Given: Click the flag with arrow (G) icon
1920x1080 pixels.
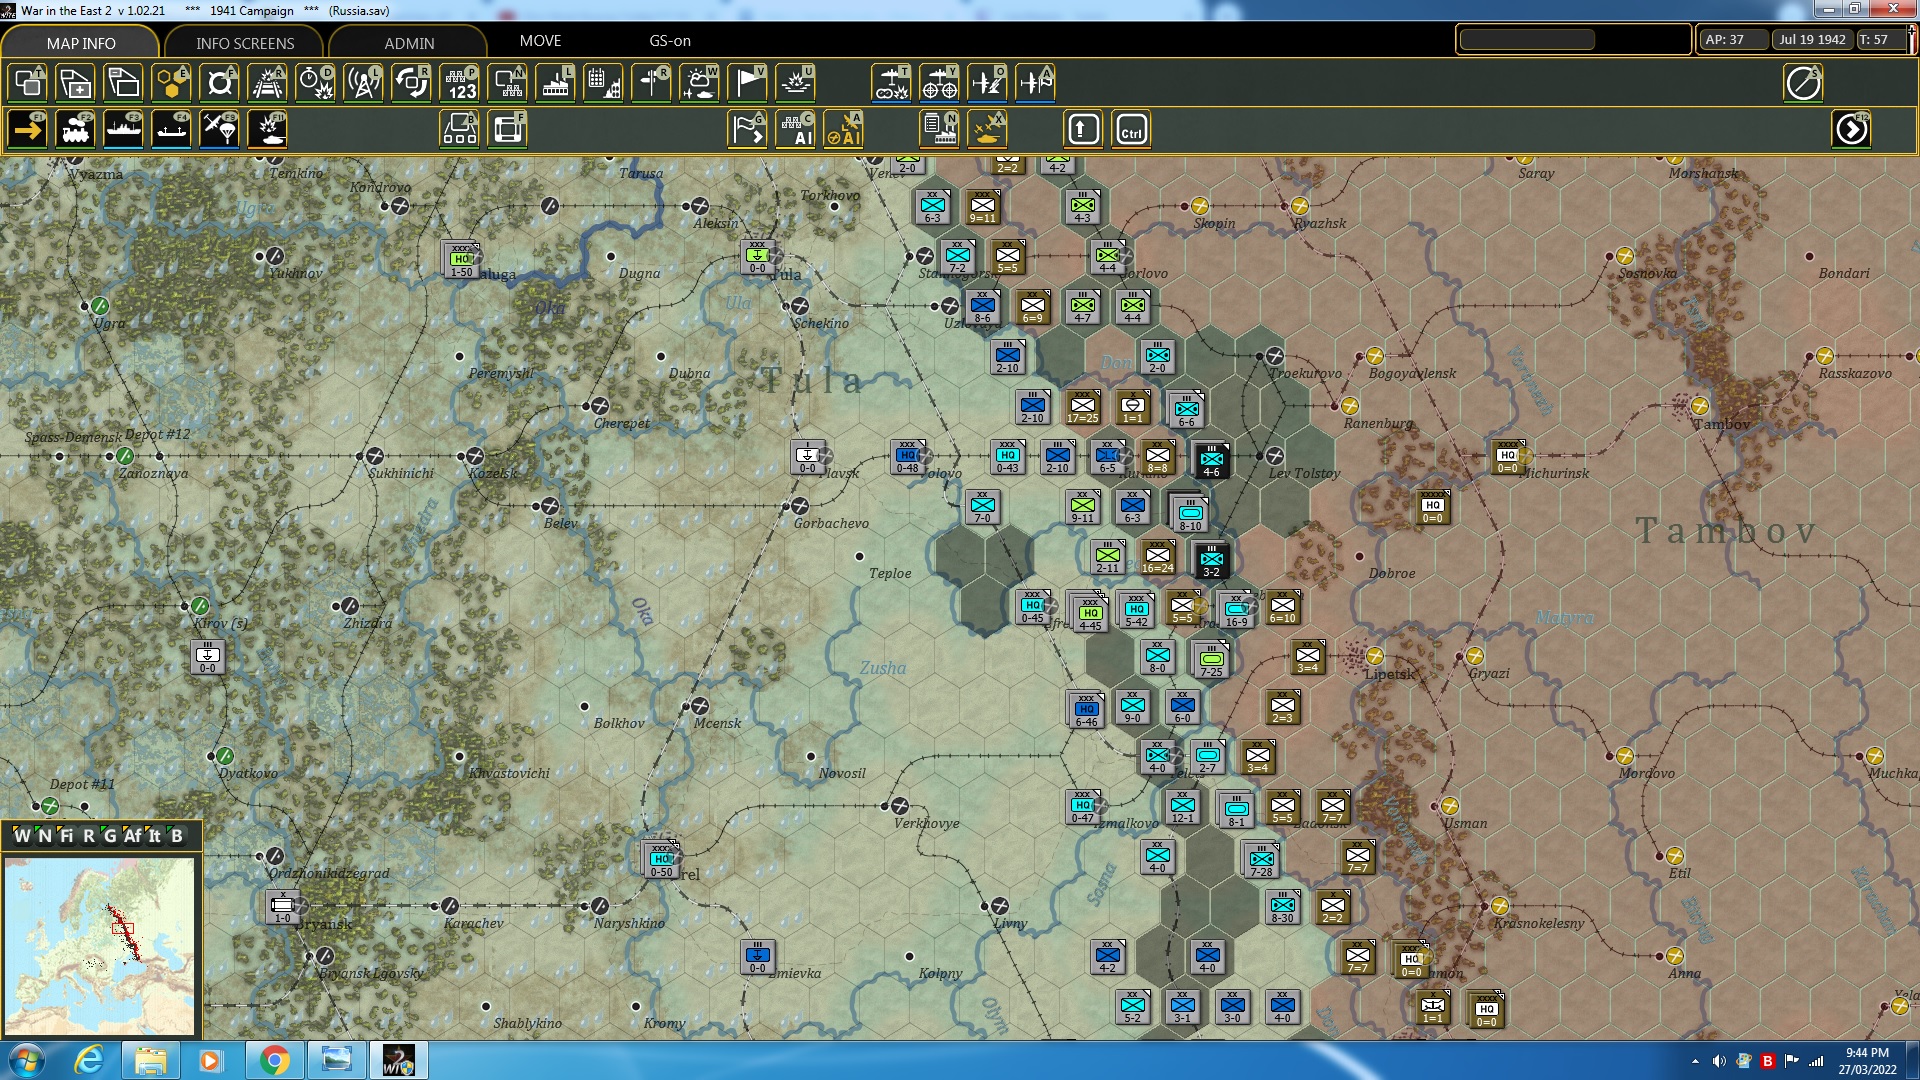Looking at the screenshot, I should tap(748, 130).
